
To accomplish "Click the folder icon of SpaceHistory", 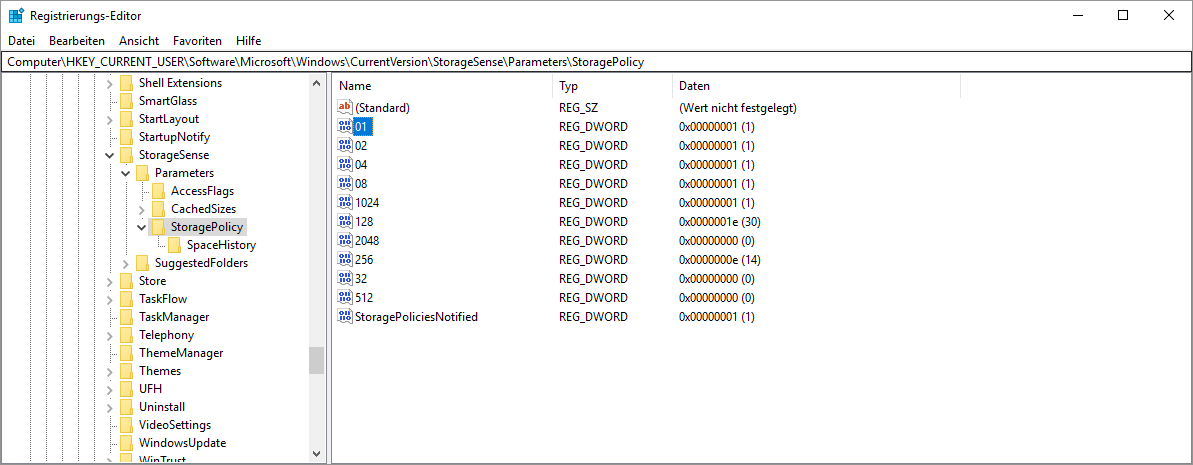I will [175, 245].
